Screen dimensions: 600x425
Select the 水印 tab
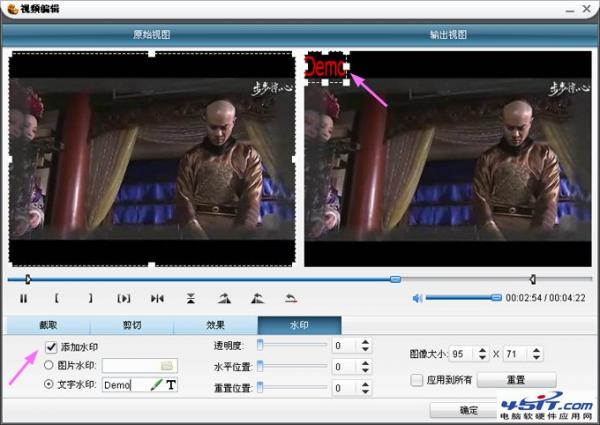point(300,325)
